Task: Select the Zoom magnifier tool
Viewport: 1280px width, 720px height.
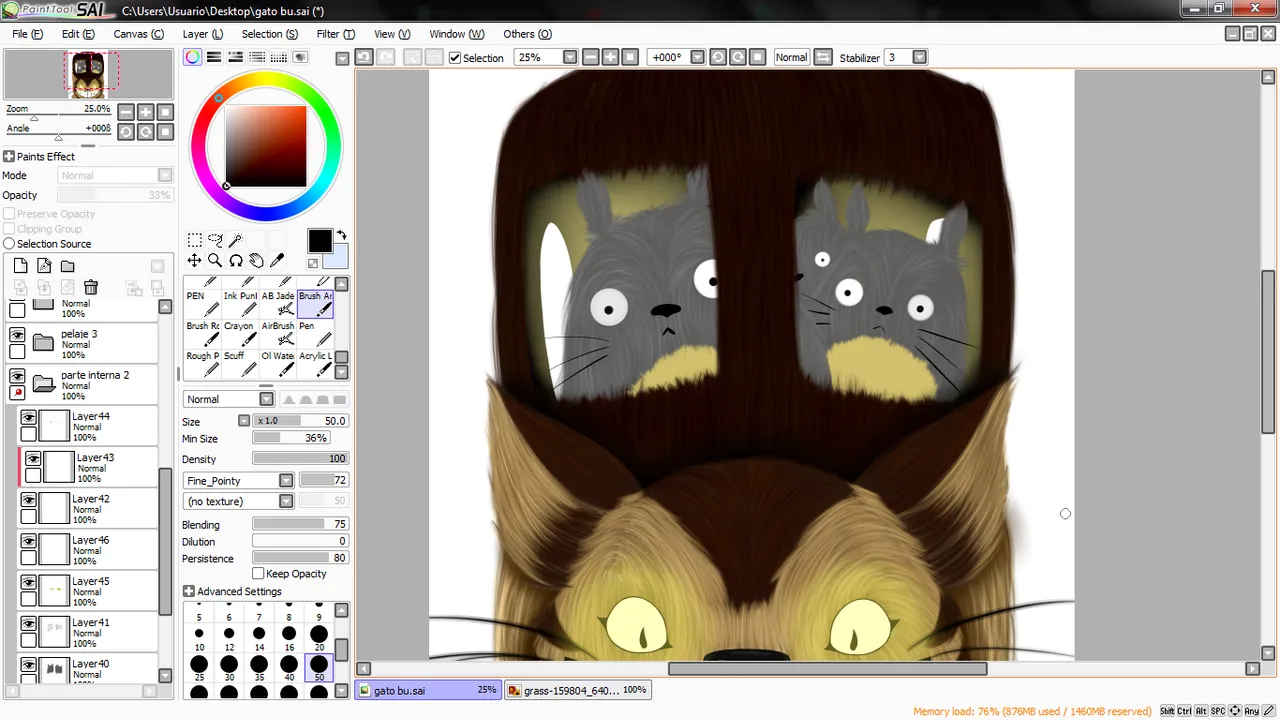Action: tap(215, 261)
